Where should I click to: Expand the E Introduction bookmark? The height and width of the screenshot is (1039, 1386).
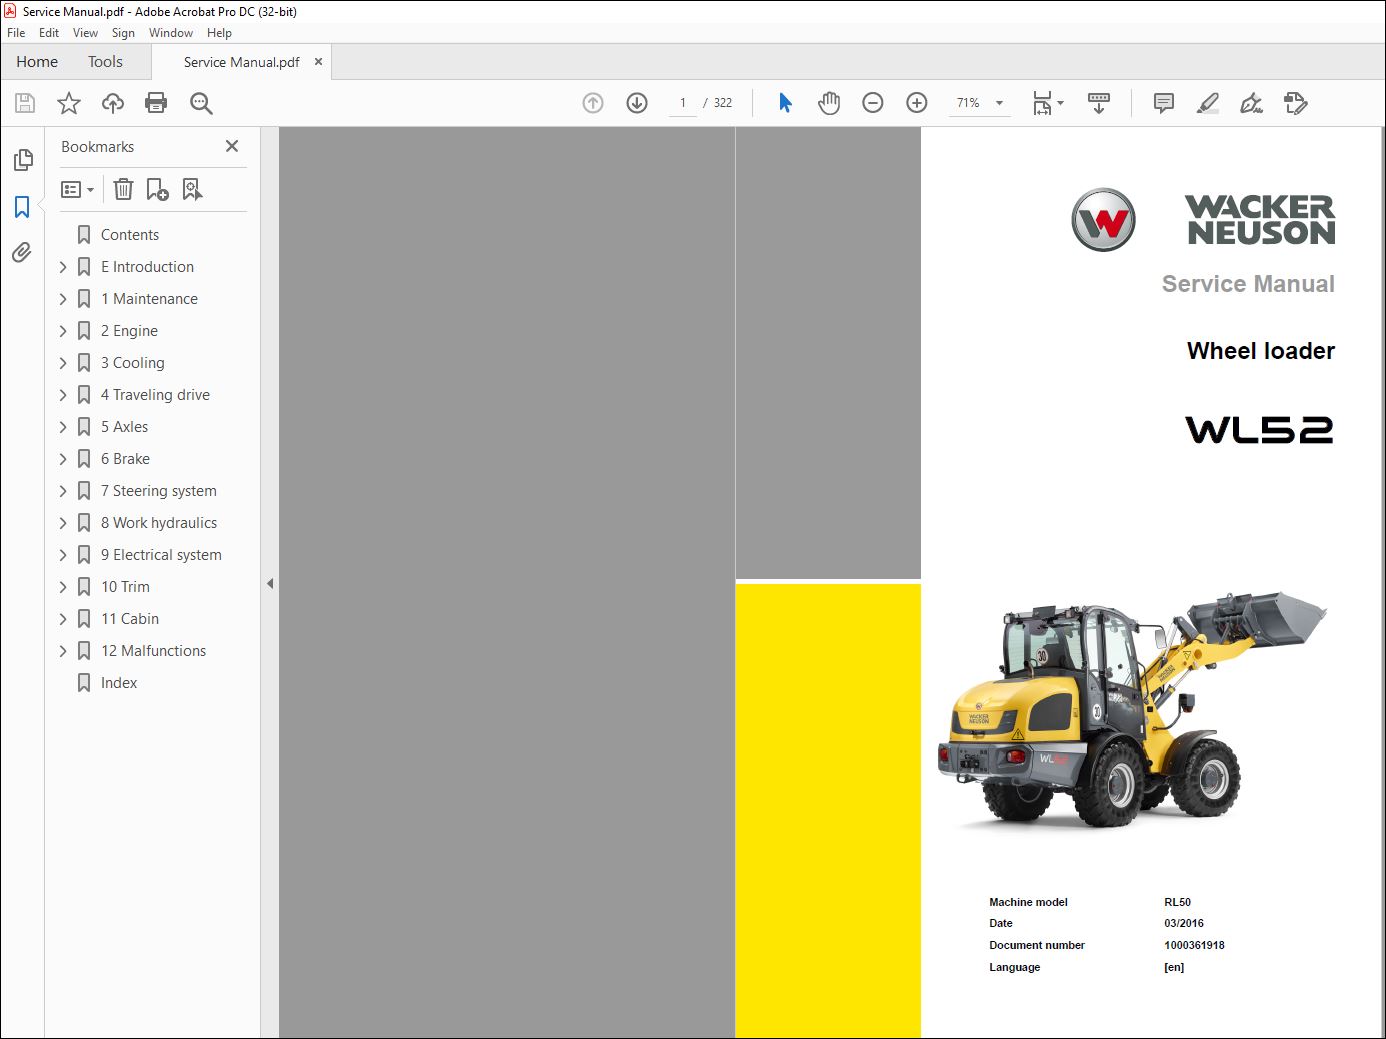point(63,267)
